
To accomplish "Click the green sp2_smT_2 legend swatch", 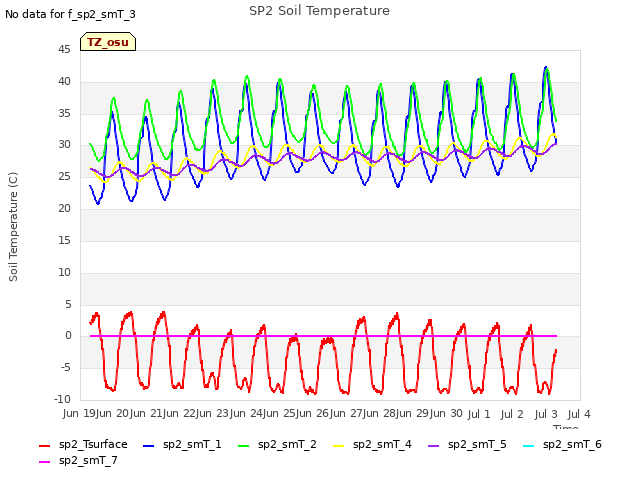I will (x=244, y=446).
